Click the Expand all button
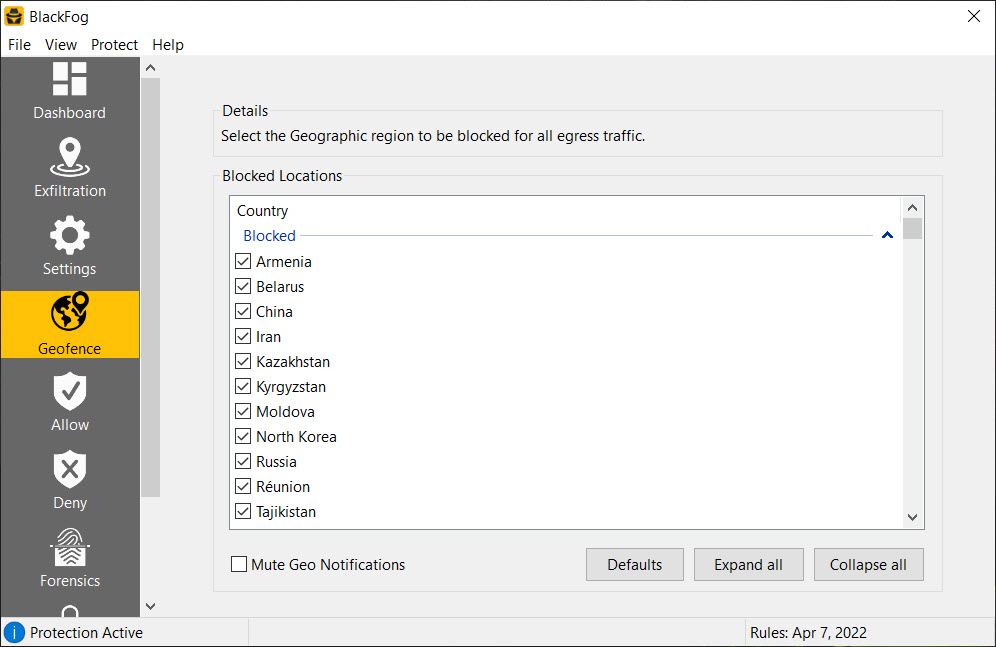Image resolution: width=996 pixels, height=647 pixels. pyautogui.click(x=748, y=564)
